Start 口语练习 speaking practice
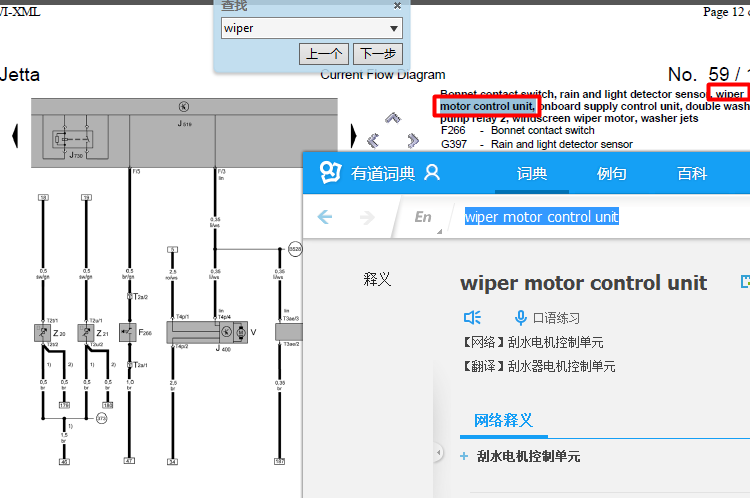Viewport: 750px width, 498px height. (x=547, y=318)
